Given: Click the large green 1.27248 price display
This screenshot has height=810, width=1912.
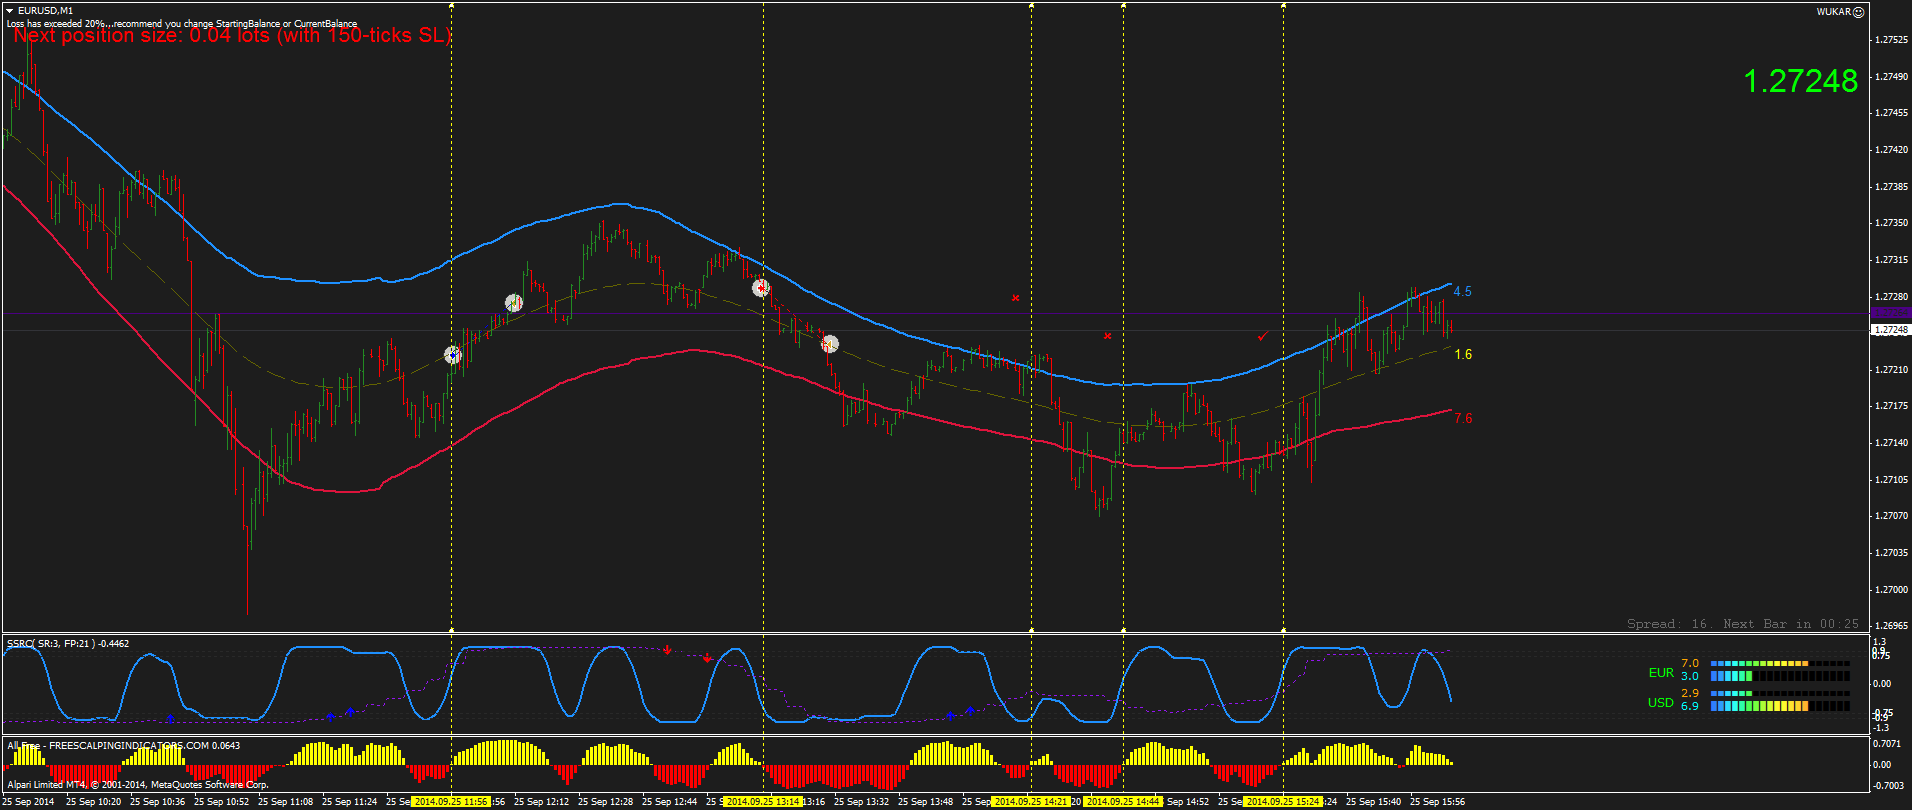Looking at the screenshot, I should click(x=1800, y=81).
